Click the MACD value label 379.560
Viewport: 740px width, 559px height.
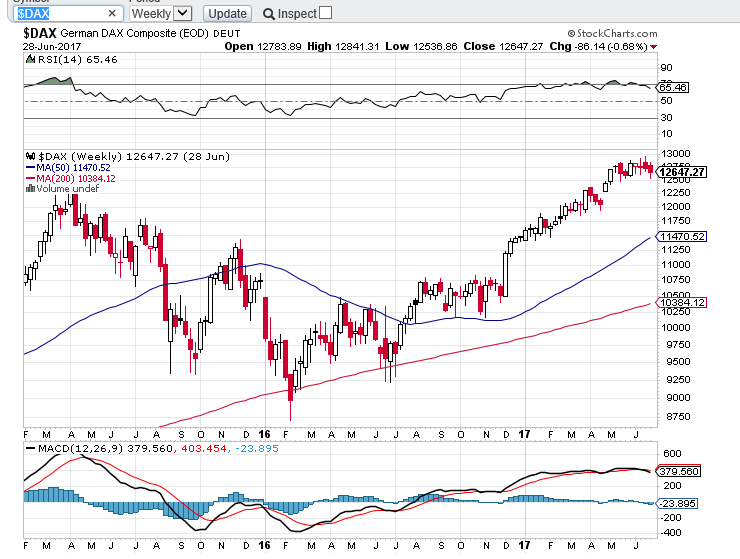pos(679,471)
